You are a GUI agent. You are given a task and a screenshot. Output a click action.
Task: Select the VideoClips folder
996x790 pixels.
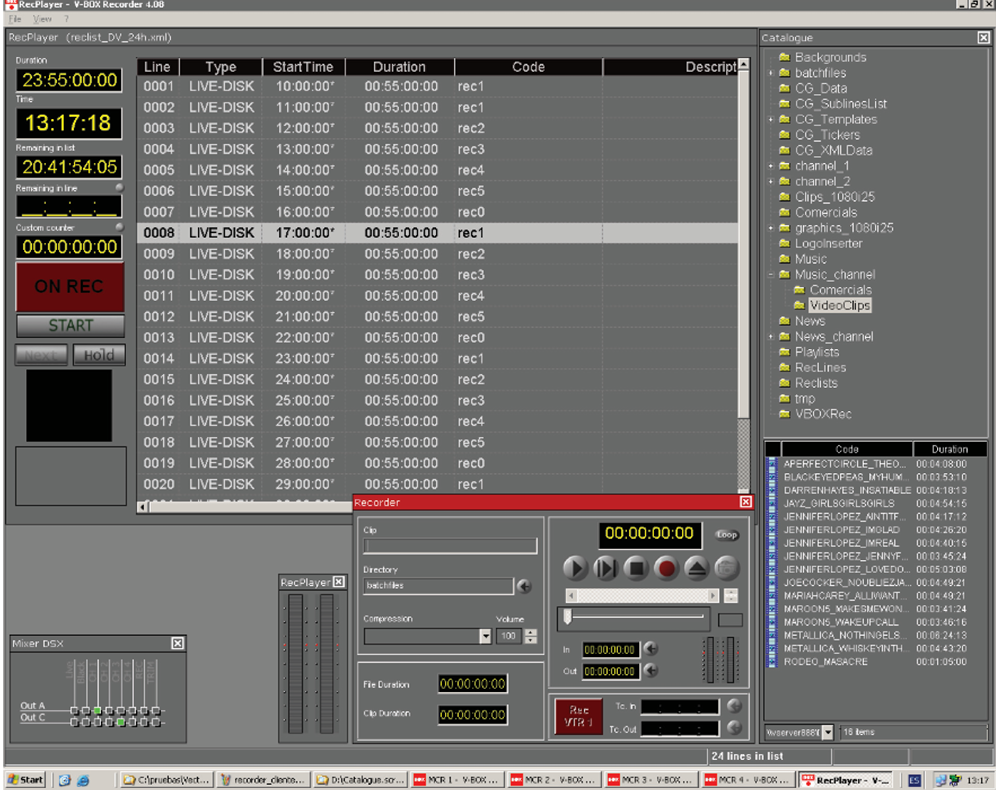tap(839, 305)
